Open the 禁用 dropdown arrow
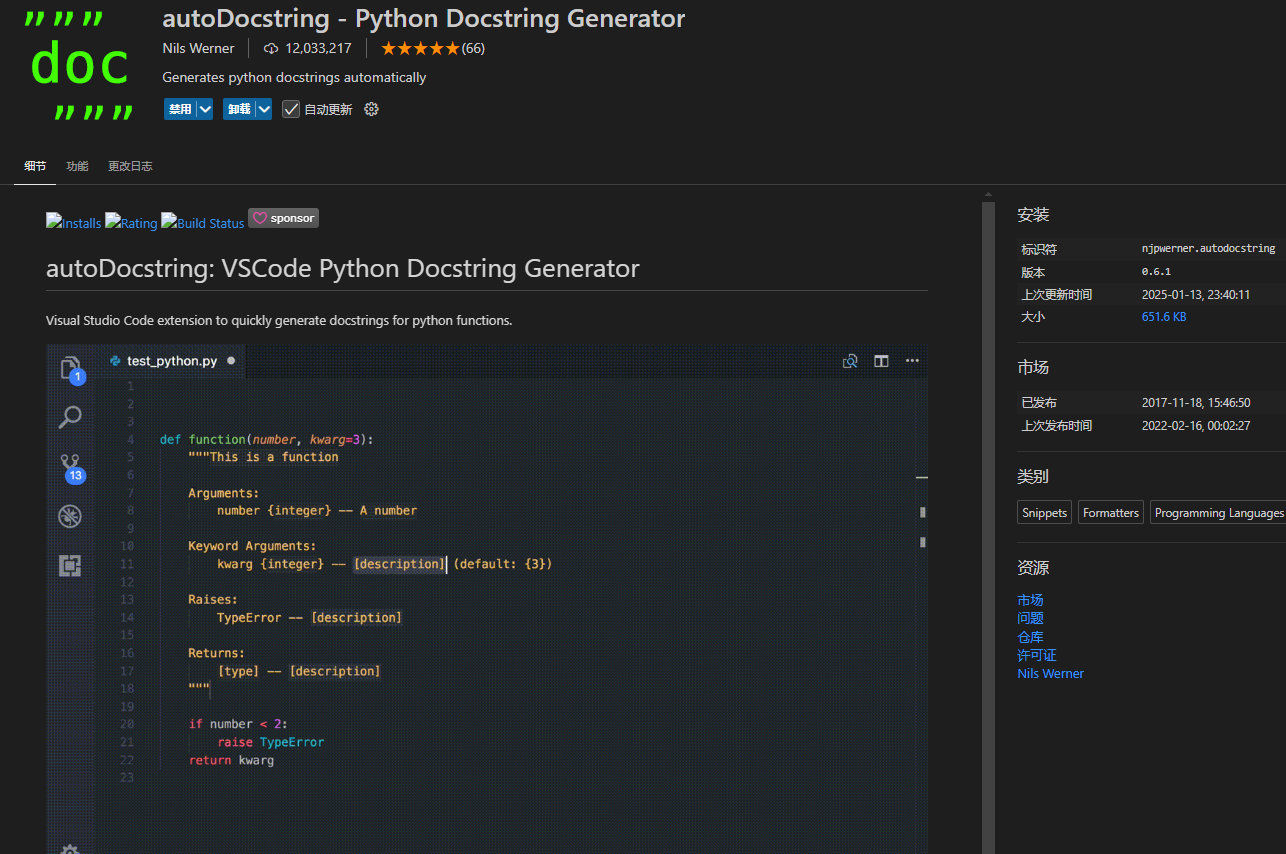 205,109
